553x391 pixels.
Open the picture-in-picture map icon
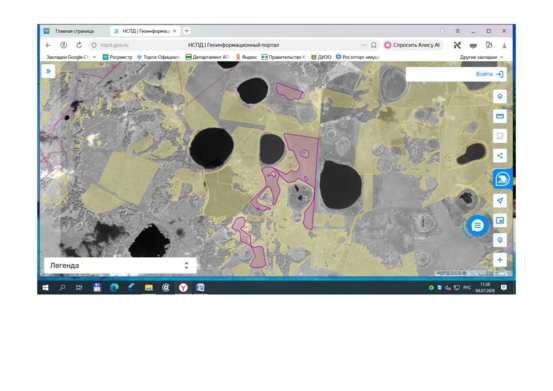pyautogui.click(x=500, y=220)
